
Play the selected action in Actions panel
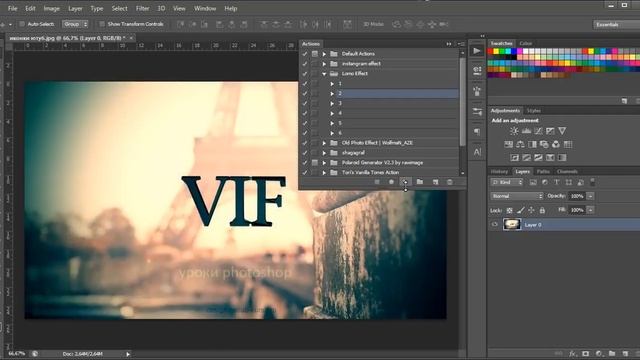(405, 182)
